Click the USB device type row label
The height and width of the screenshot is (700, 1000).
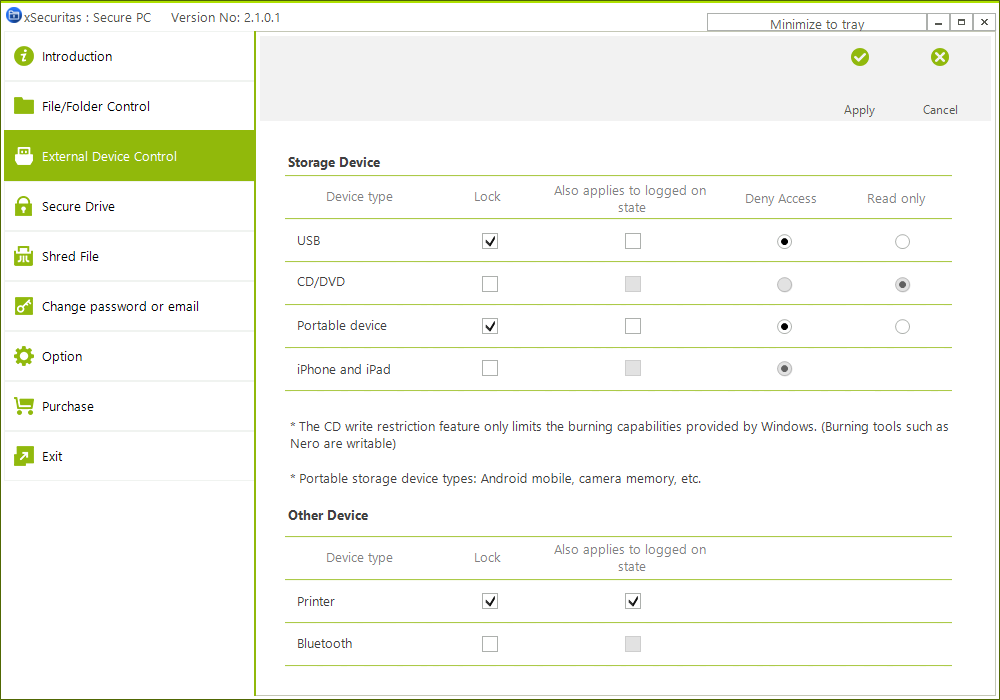pos(309,240)
